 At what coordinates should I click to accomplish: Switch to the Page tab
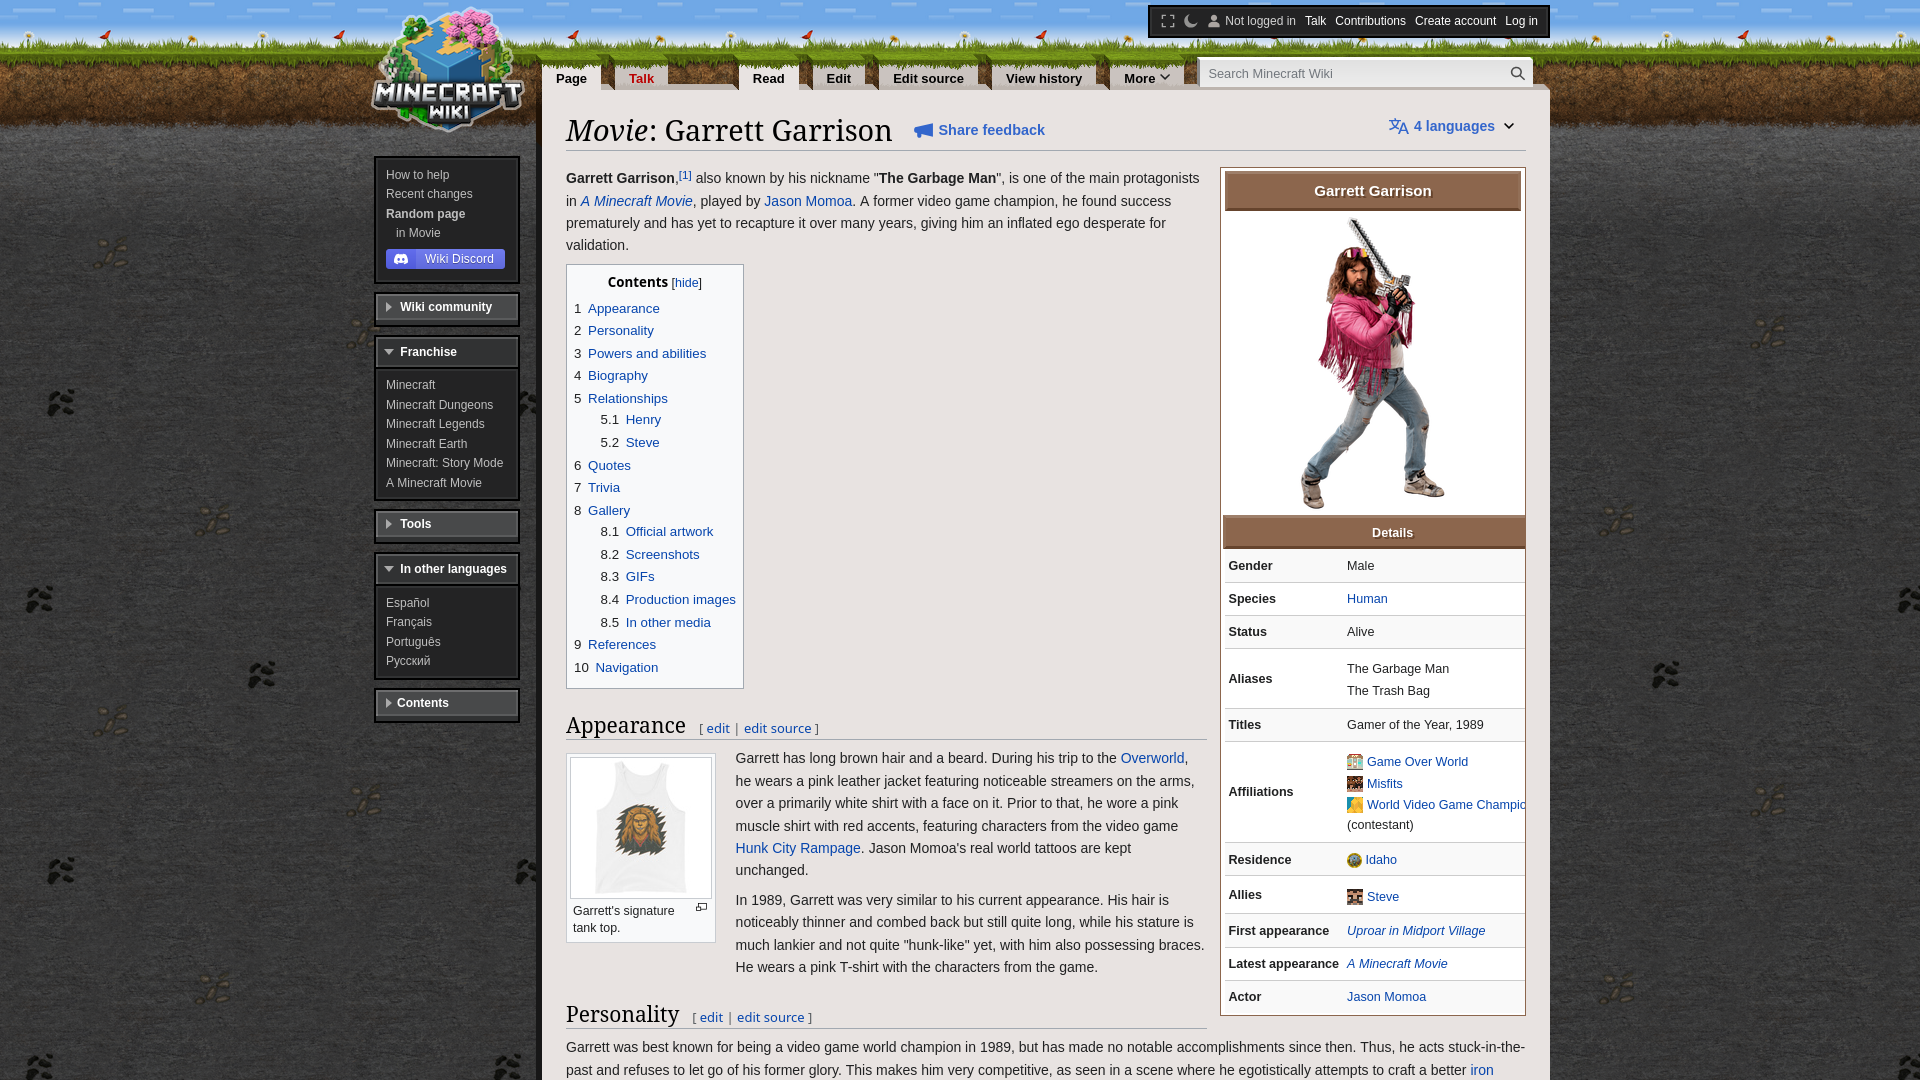[x=571, y=78]
